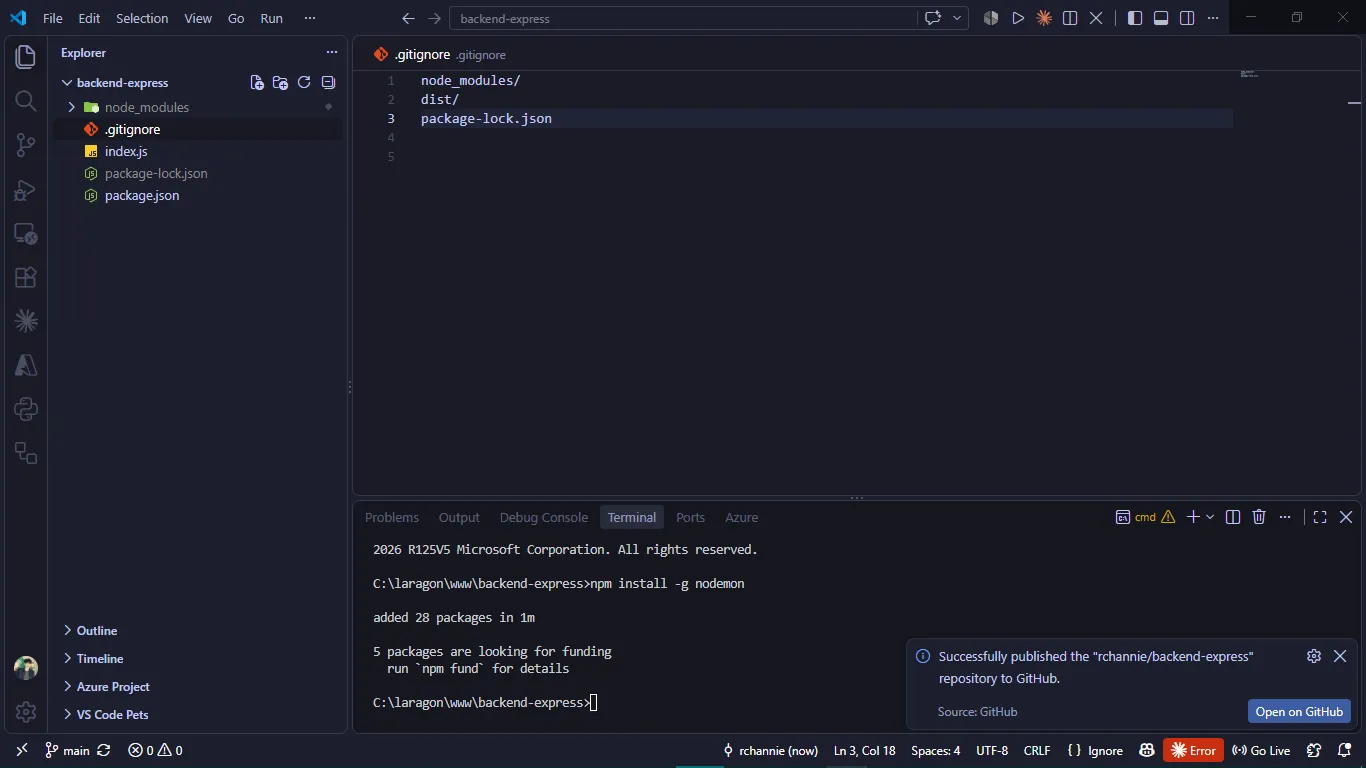
Task: Click the Run play icon in title bar
Action: 1018,18
